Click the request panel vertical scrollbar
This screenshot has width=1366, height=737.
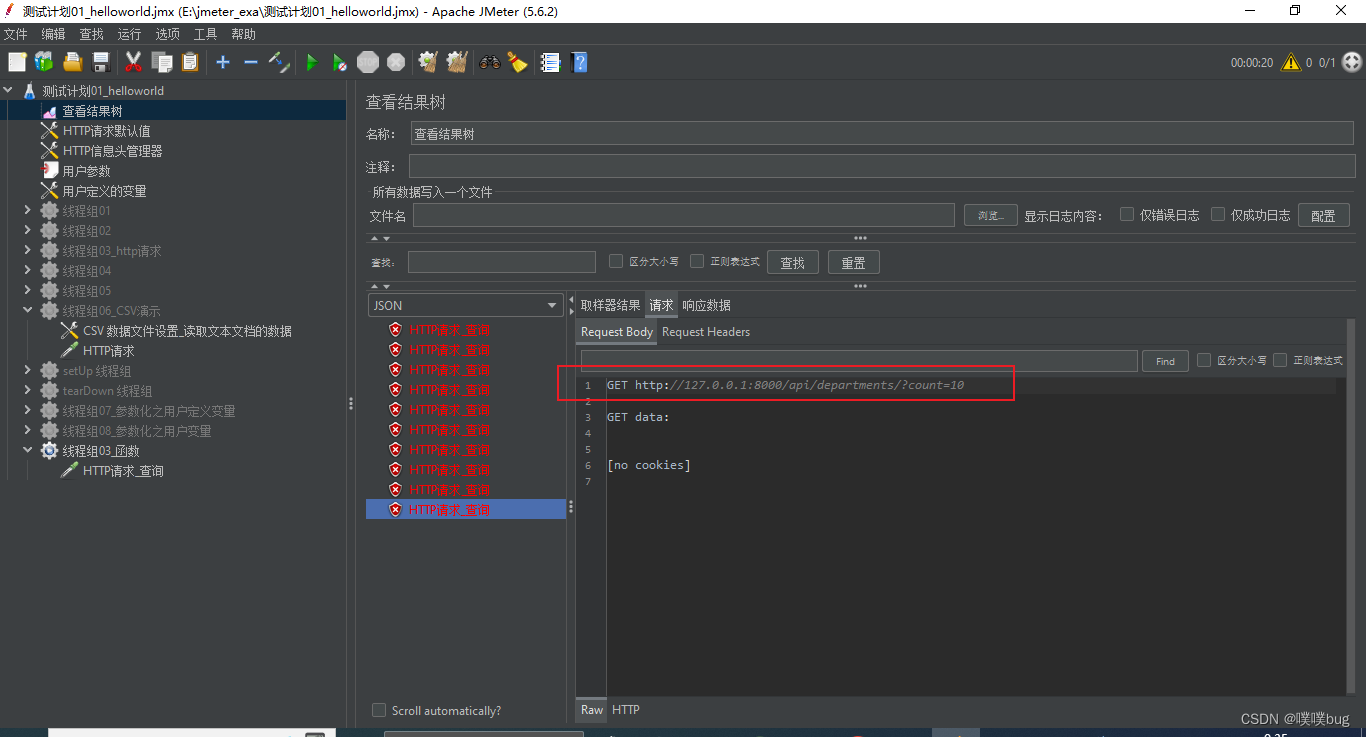[1350, 505]
